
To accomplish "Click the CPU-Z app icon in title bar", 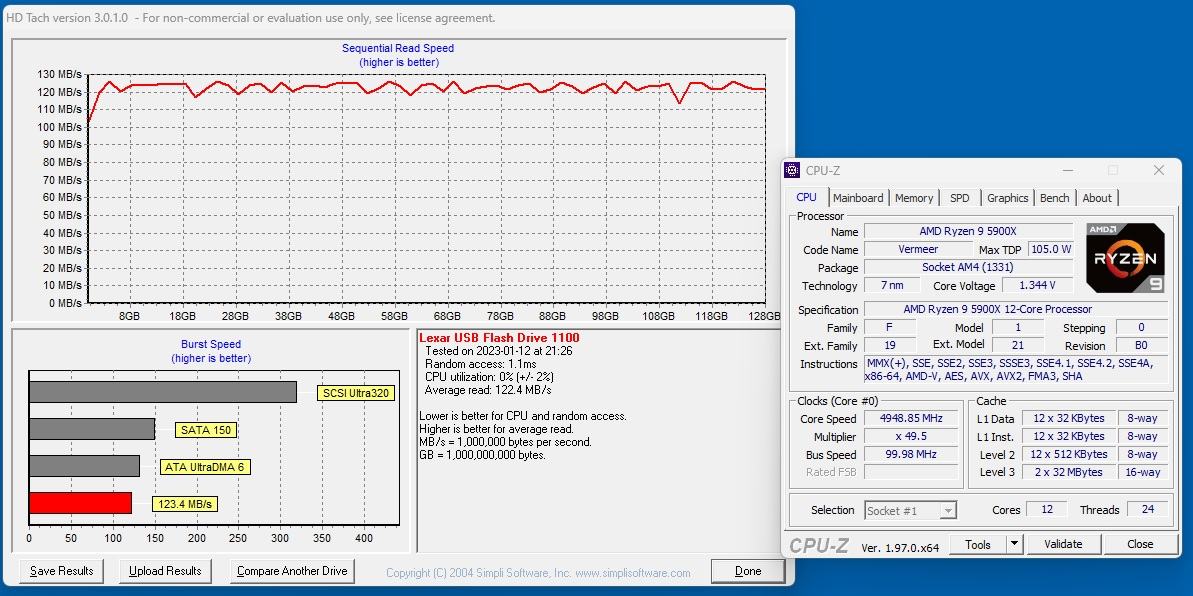I will [x=792, y=170].
